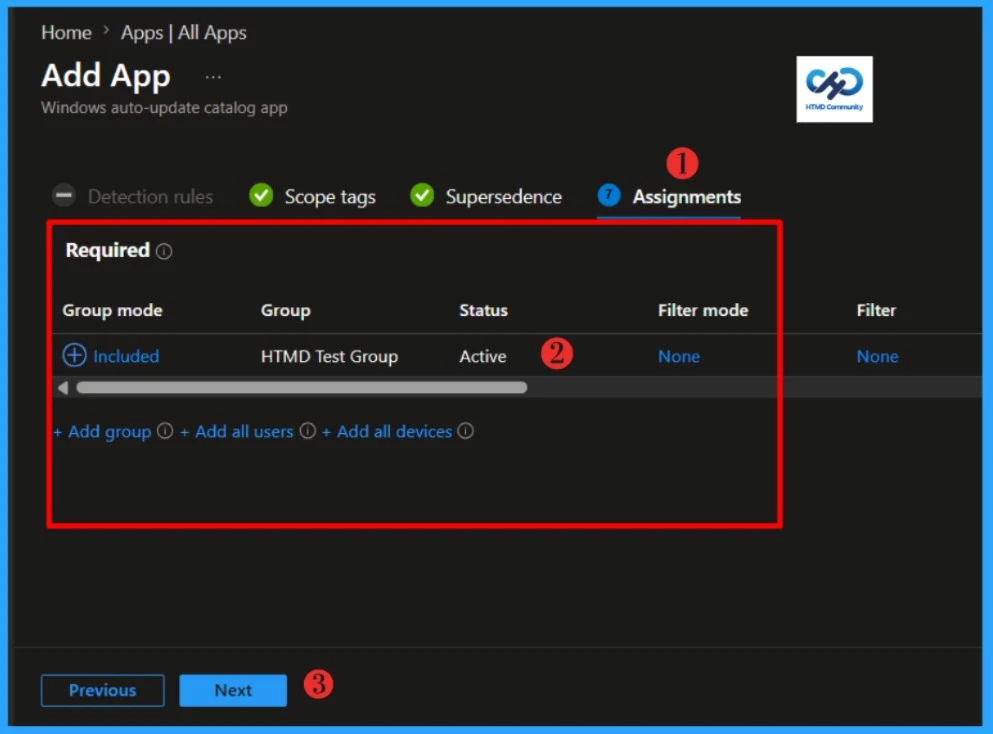This screenshot has height=734, width=993.
Task: Click the Previous button
Action: pos(103,690)
